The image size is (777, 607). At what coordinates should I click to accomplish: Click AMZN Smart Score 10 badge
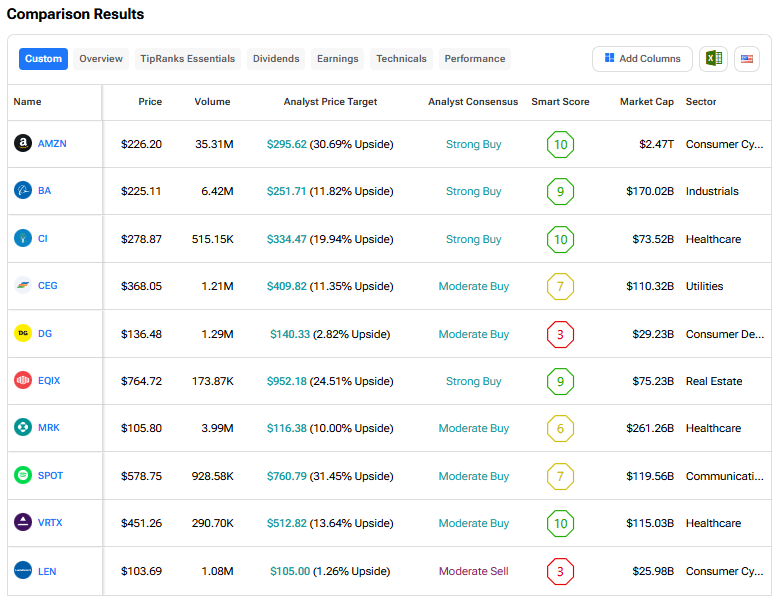pyautogui.click(x=560, y=145)
